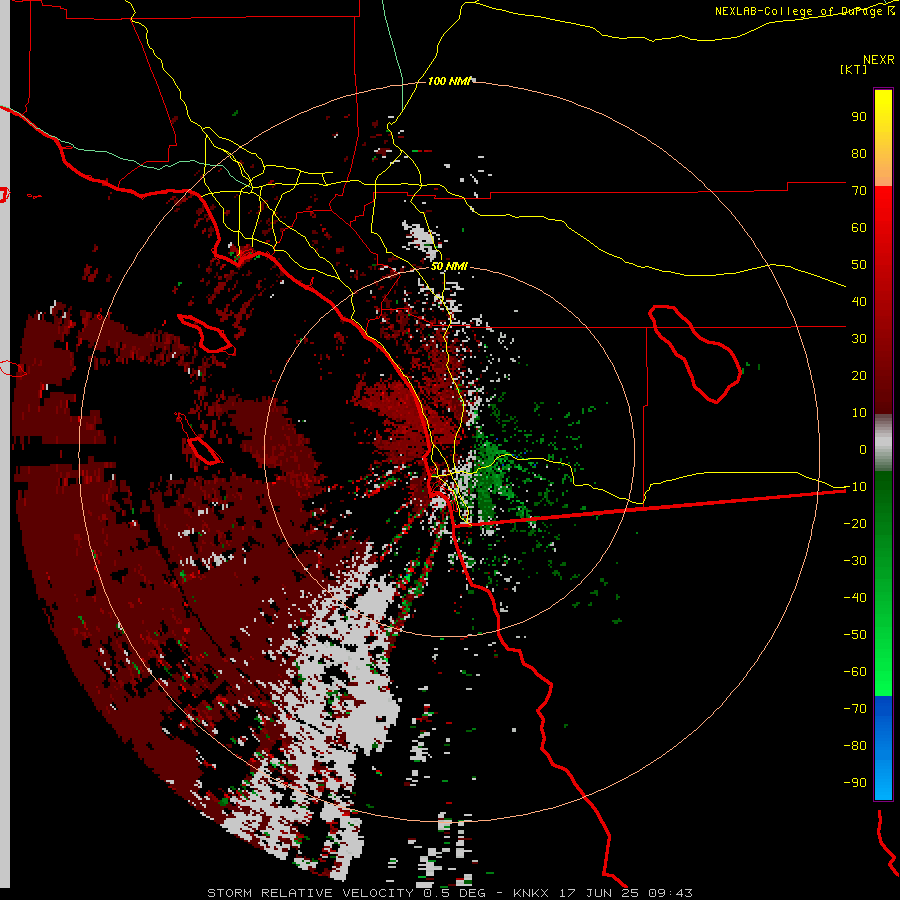
Task: Click the 50 NMI range ring label
Action: click(449, 266)
